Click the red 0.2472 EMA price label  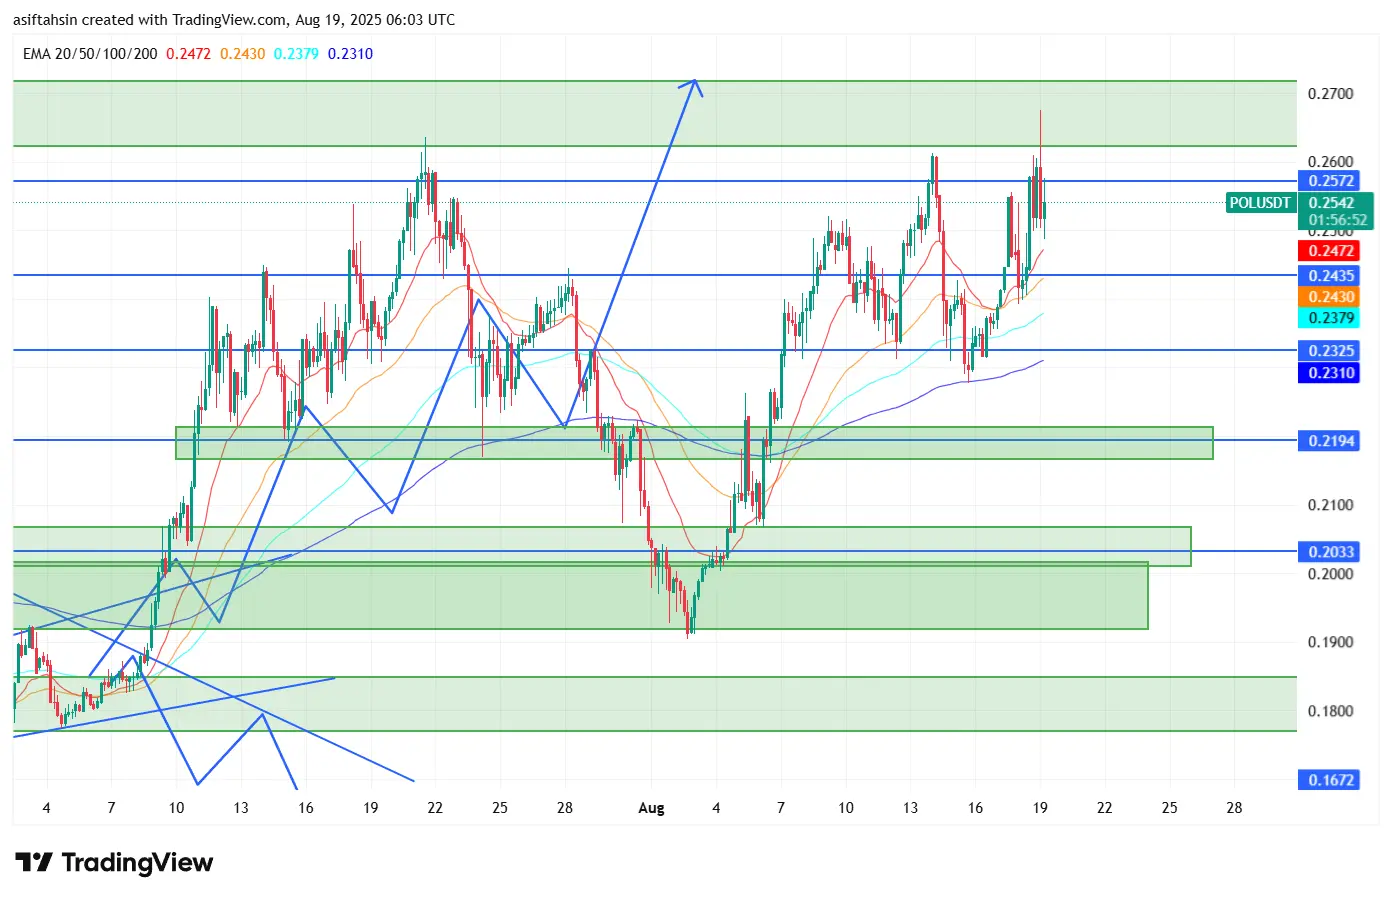click(1329, 251)
